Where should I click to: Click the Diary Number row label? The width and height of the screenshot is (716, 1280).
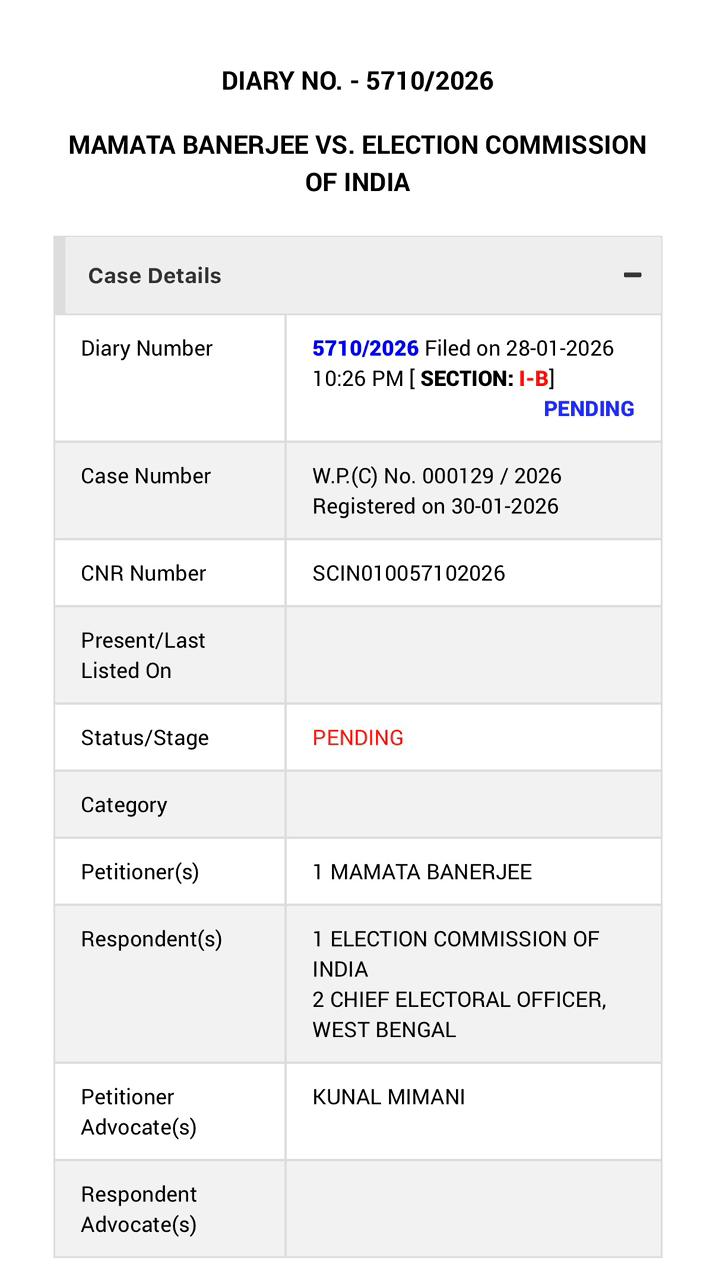click(x=147, y=348)
